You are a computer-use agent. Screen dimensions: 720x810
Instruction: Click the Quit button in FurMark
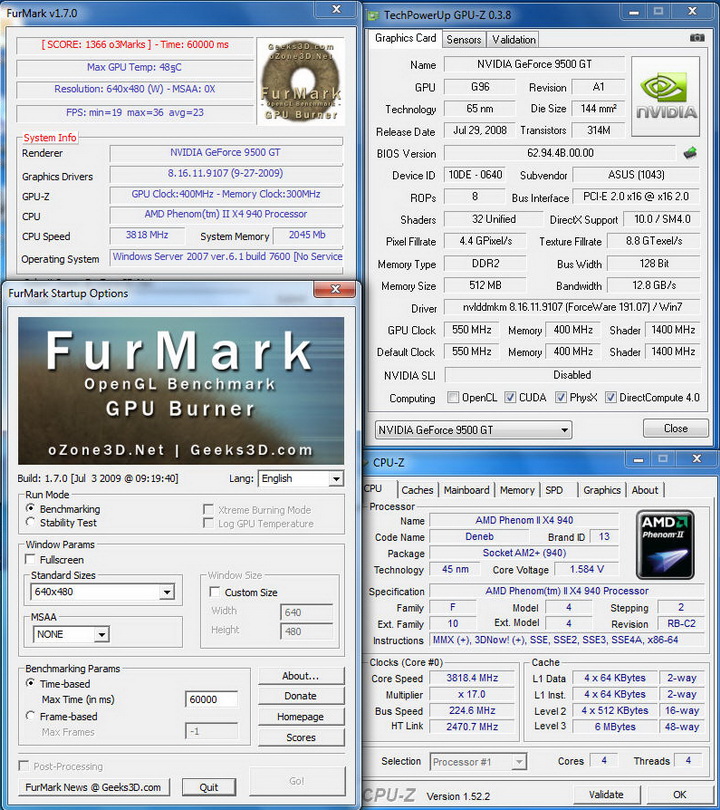(x=209, y=787)
